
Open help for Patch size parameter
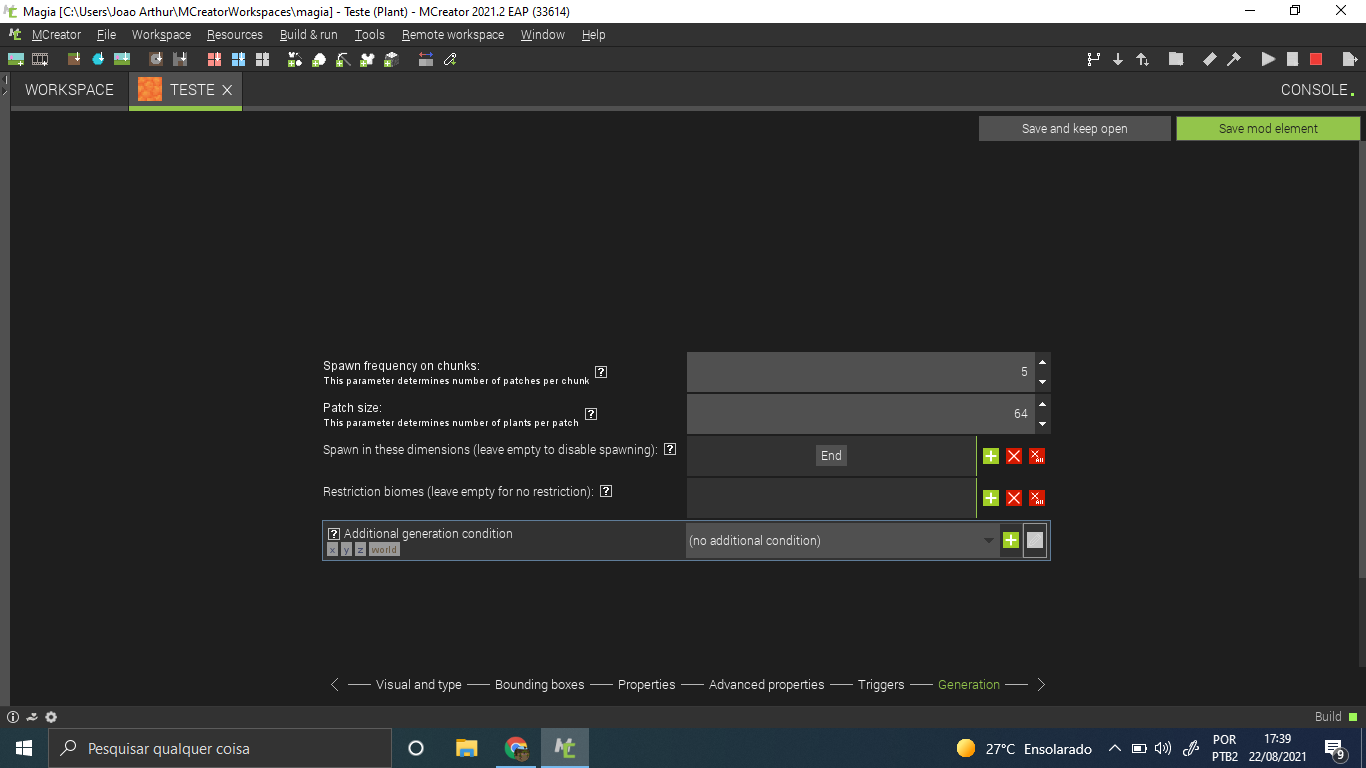(591, 413)
